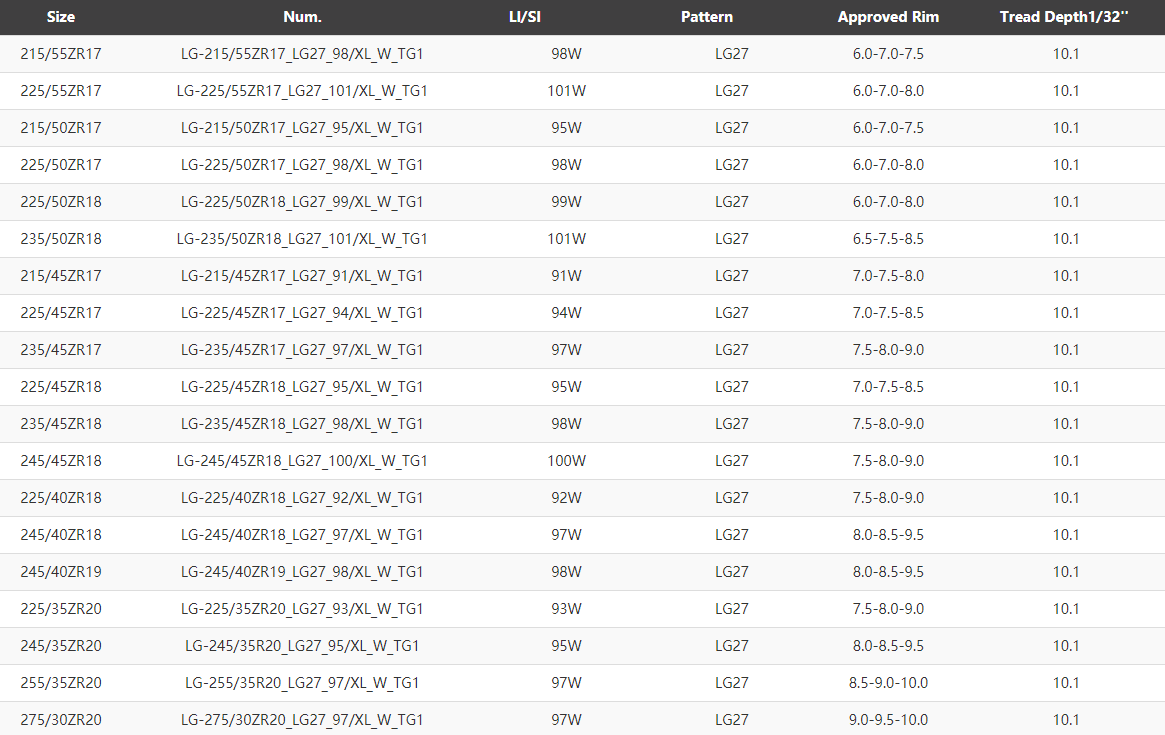This screenshot has width=1165, height=735.
Task: Select the 225/50ZR18 size cell
Action: tap(61, 202)
